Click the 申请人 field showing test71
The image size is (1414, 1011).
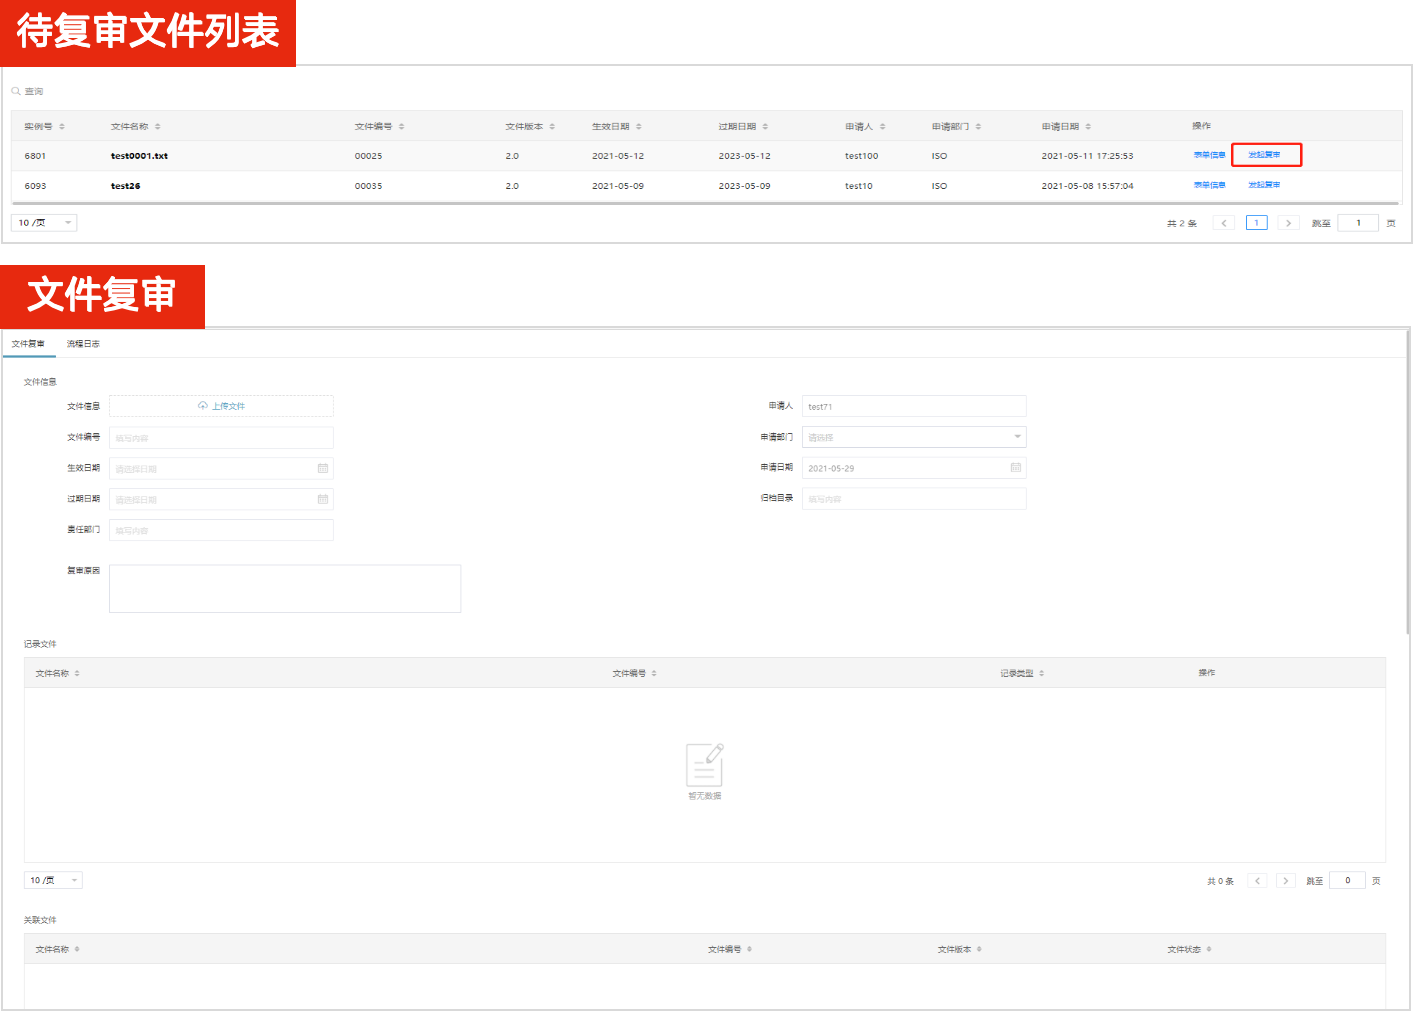click(x=914, y=406)
